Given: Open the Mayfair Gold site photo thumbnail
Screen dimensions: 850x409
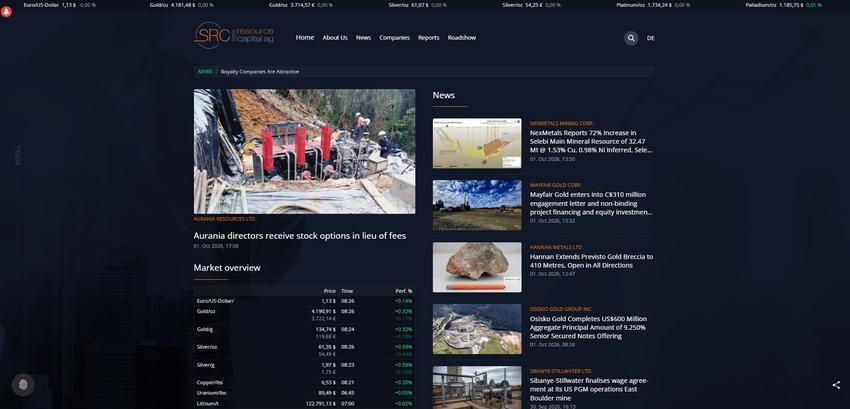Looking at the screenshot, I should [x=477, y=205].
